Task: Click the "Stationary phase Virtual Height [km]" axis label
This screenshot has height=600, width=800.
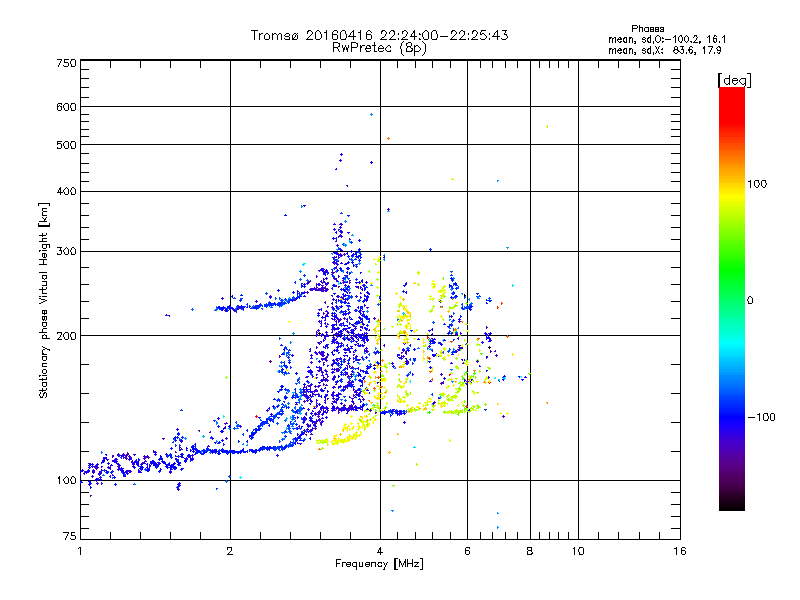Action: click(x=44, y=301)
